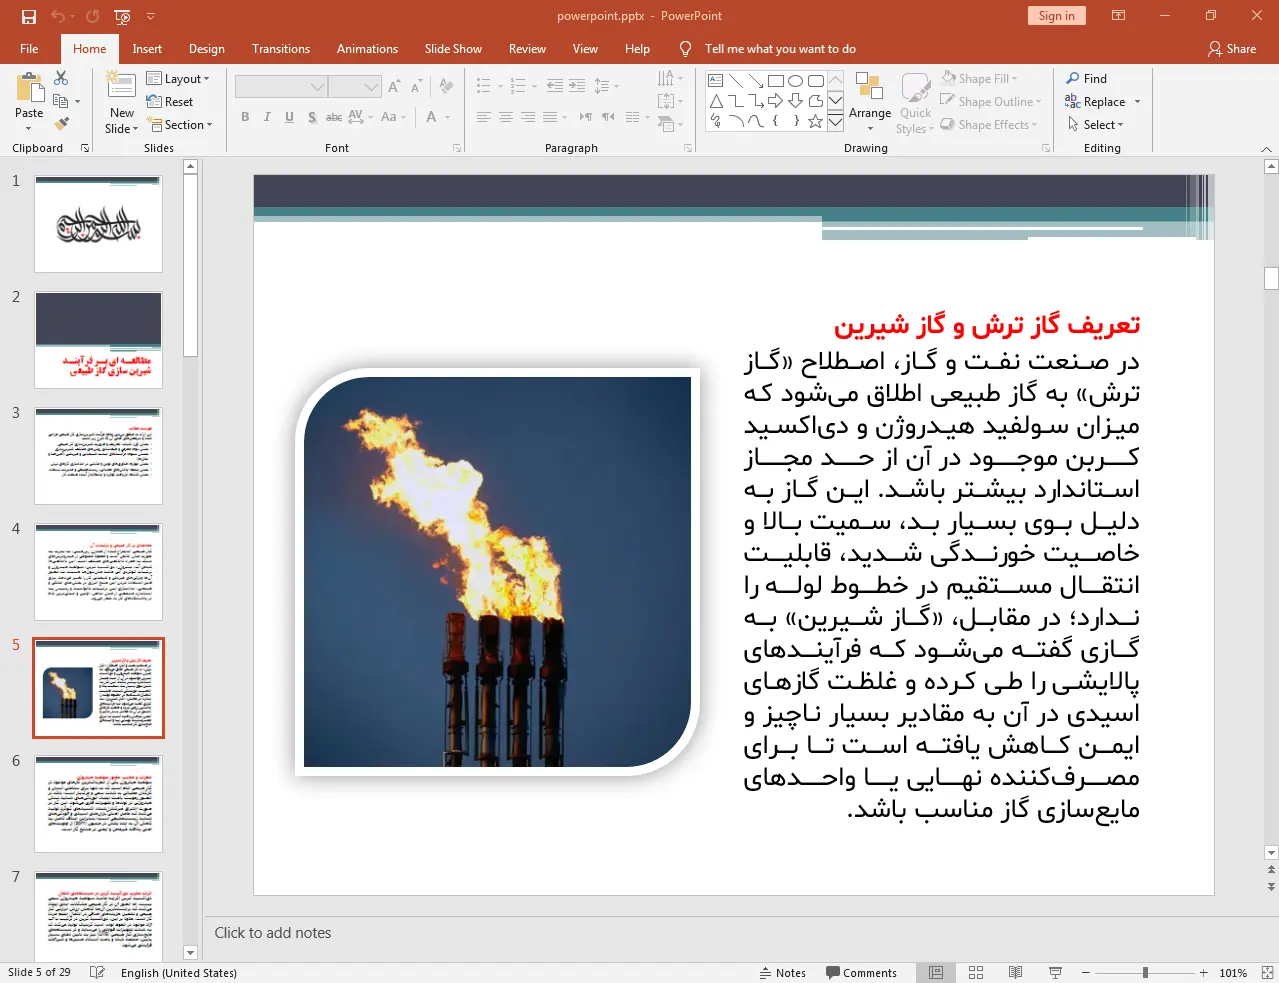The width and height of the screenshot is (1279, 983).
Task: Click 101% zoom level
Action: tap(1233, 973)
